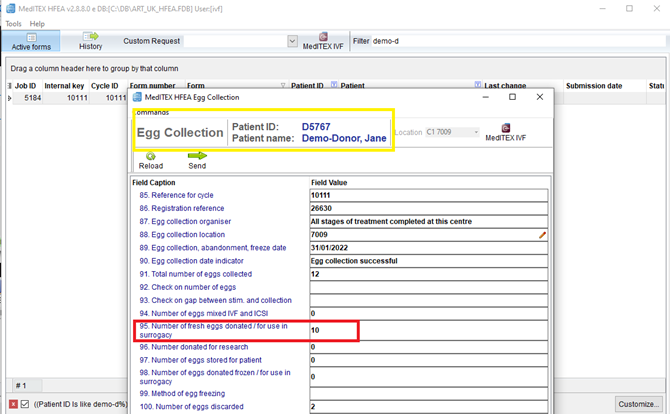Open the History view
This screenshot has height=414, width=670.
coord(91,41)
